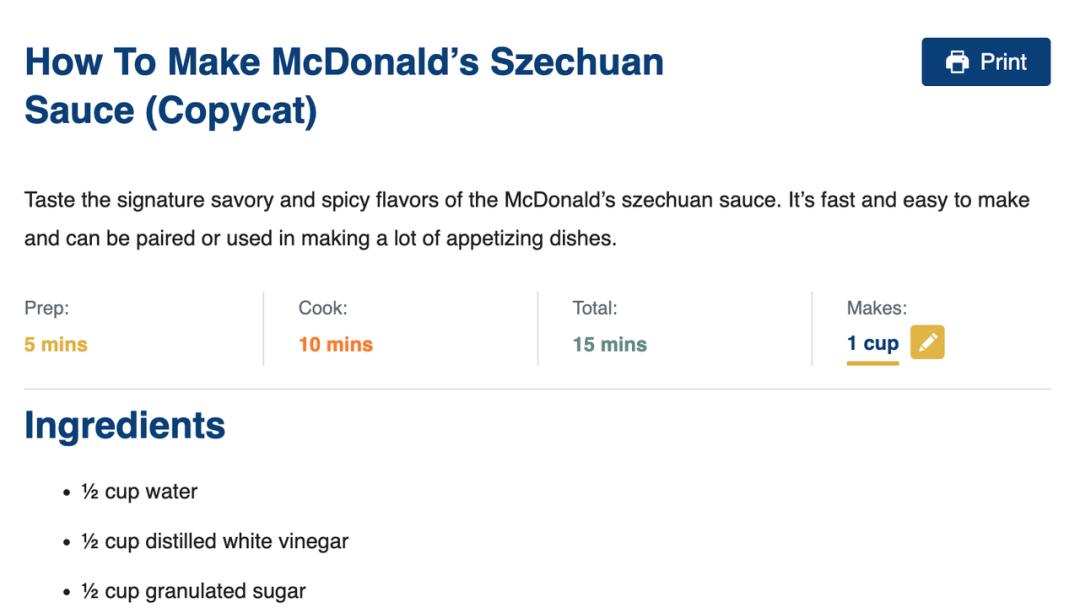Click the '½ cup water' ingredient

click(139, 492)
